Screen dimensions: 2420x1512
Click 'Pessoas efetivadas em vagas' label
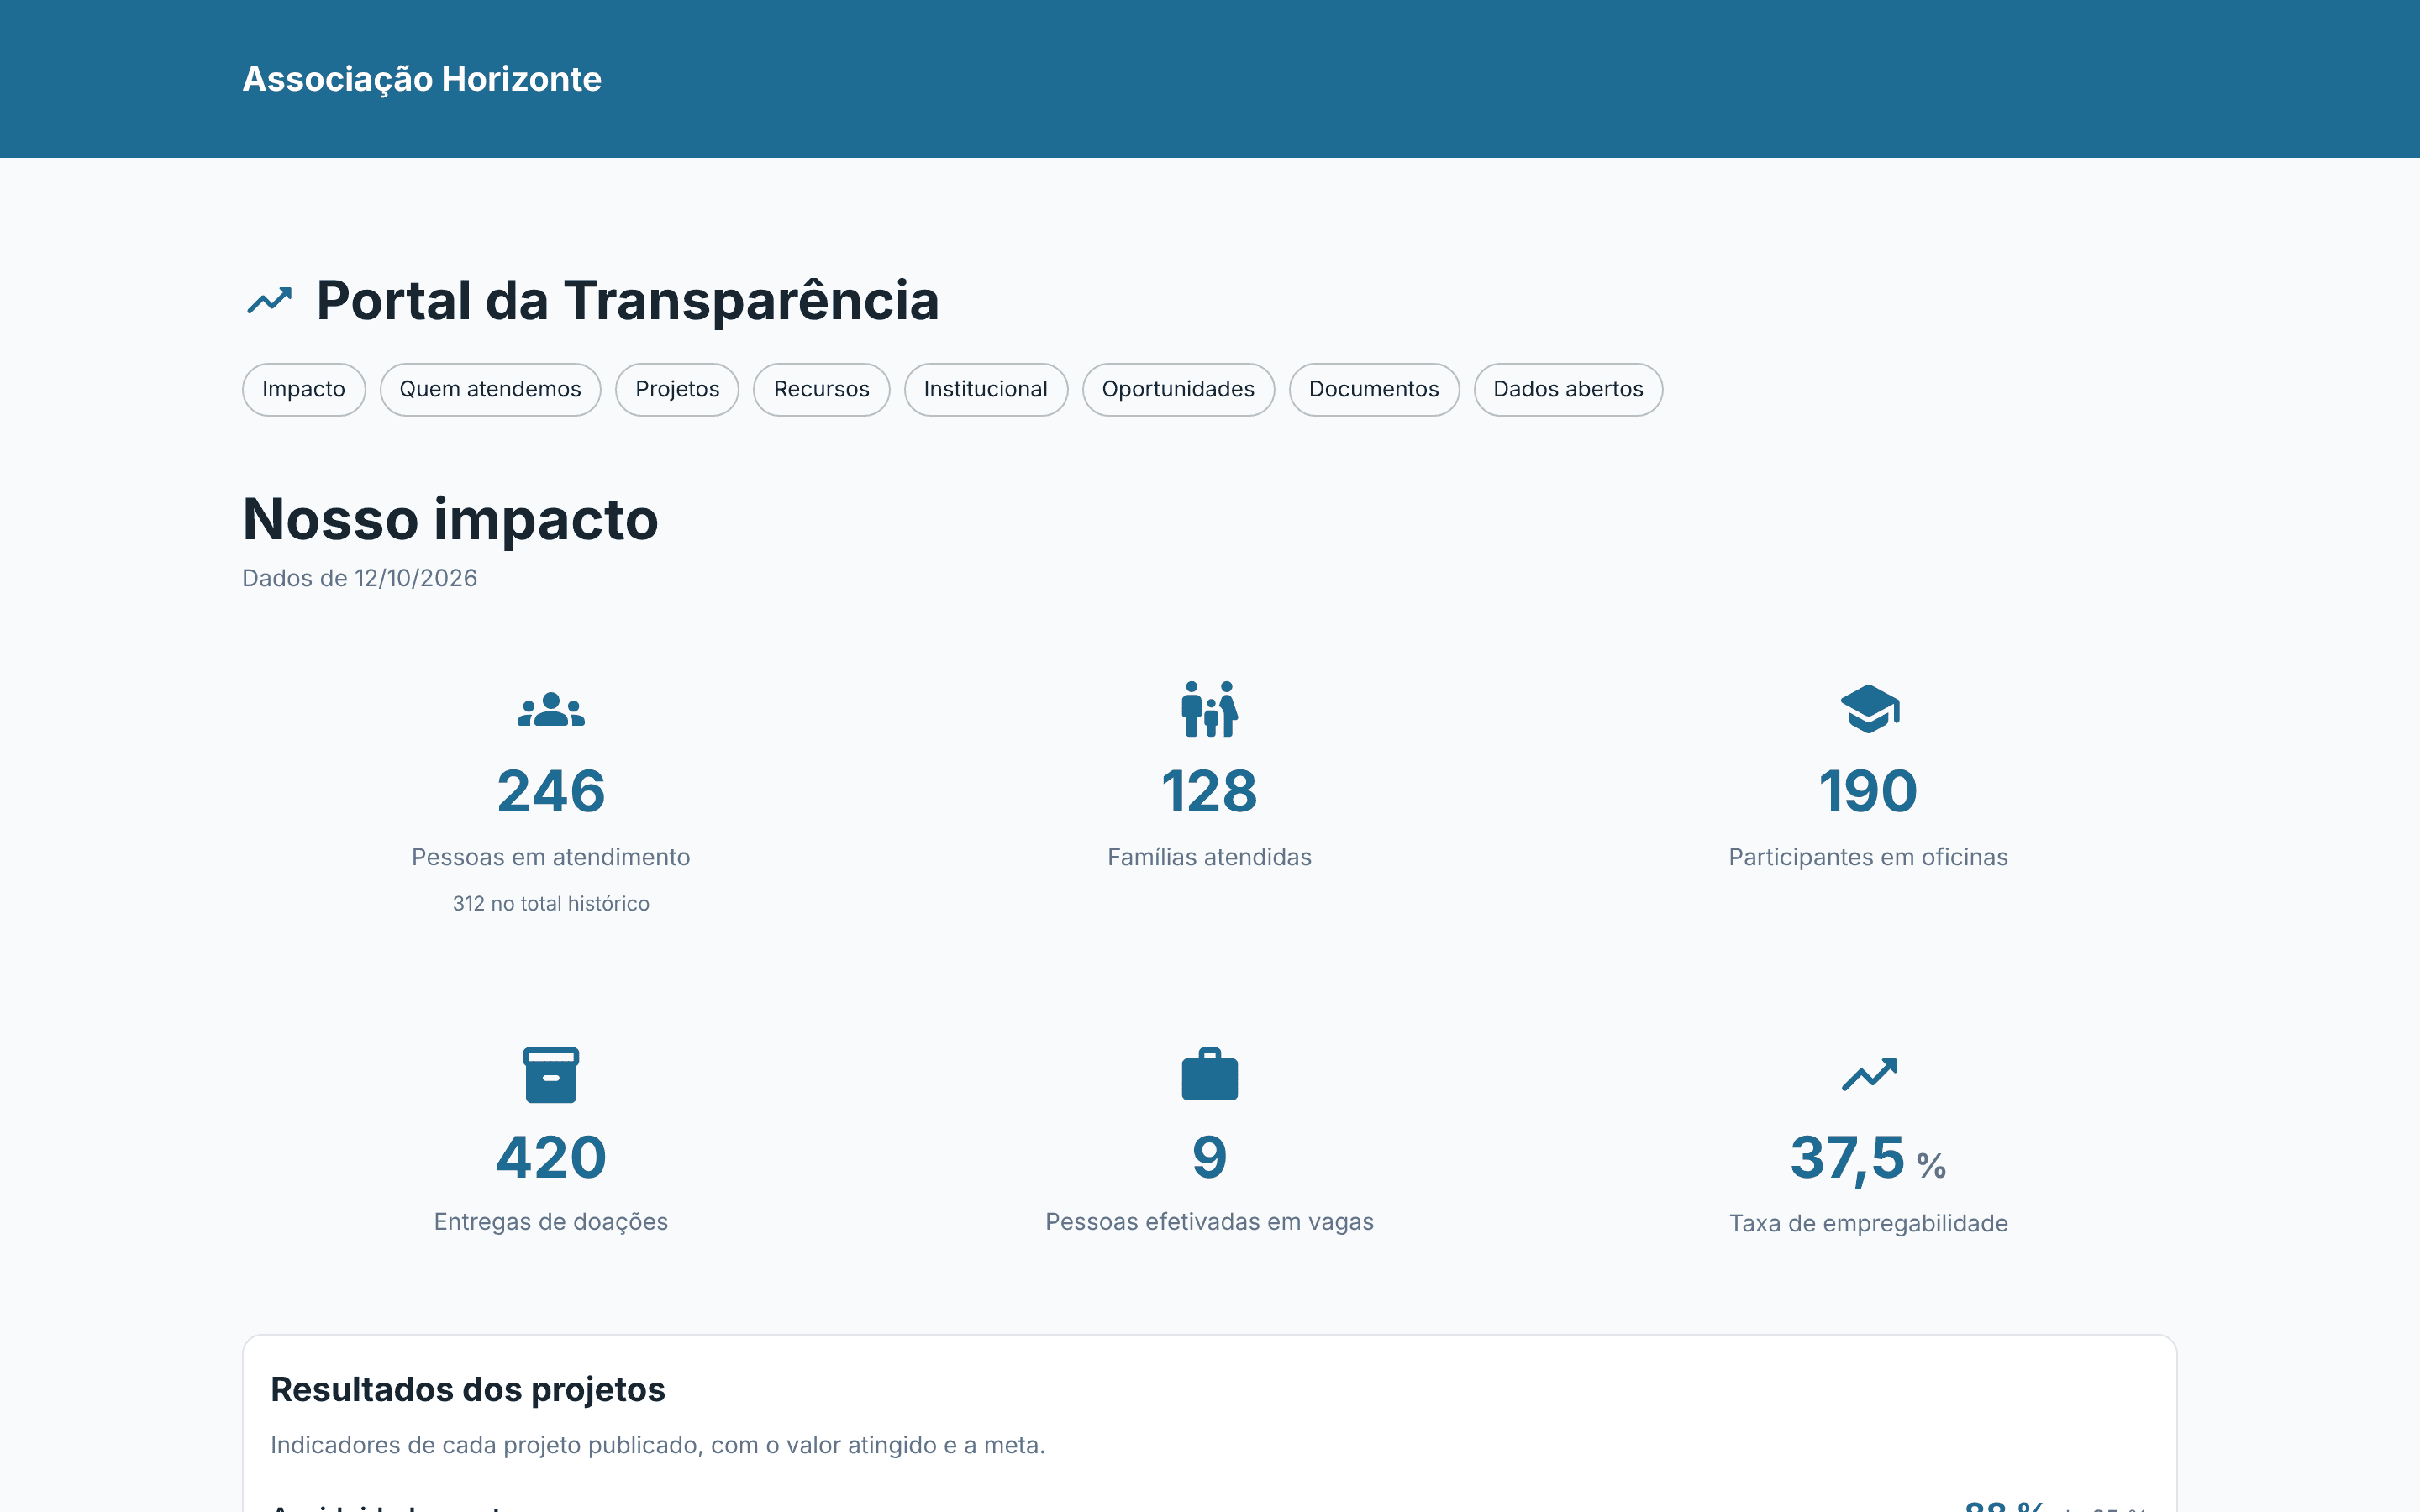[x=1209, y=1222]
